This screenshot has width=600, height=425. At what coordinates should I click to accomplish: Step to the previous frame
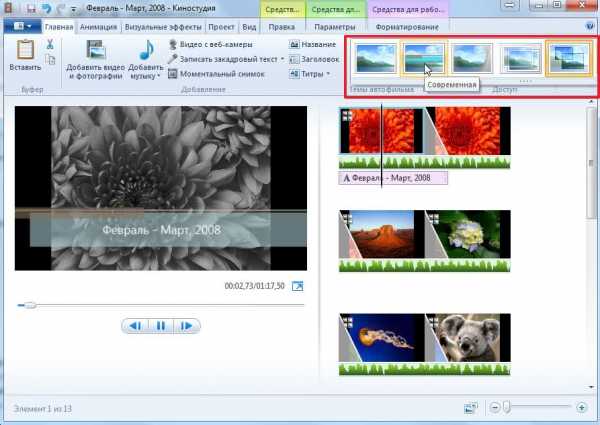(135, 326)
